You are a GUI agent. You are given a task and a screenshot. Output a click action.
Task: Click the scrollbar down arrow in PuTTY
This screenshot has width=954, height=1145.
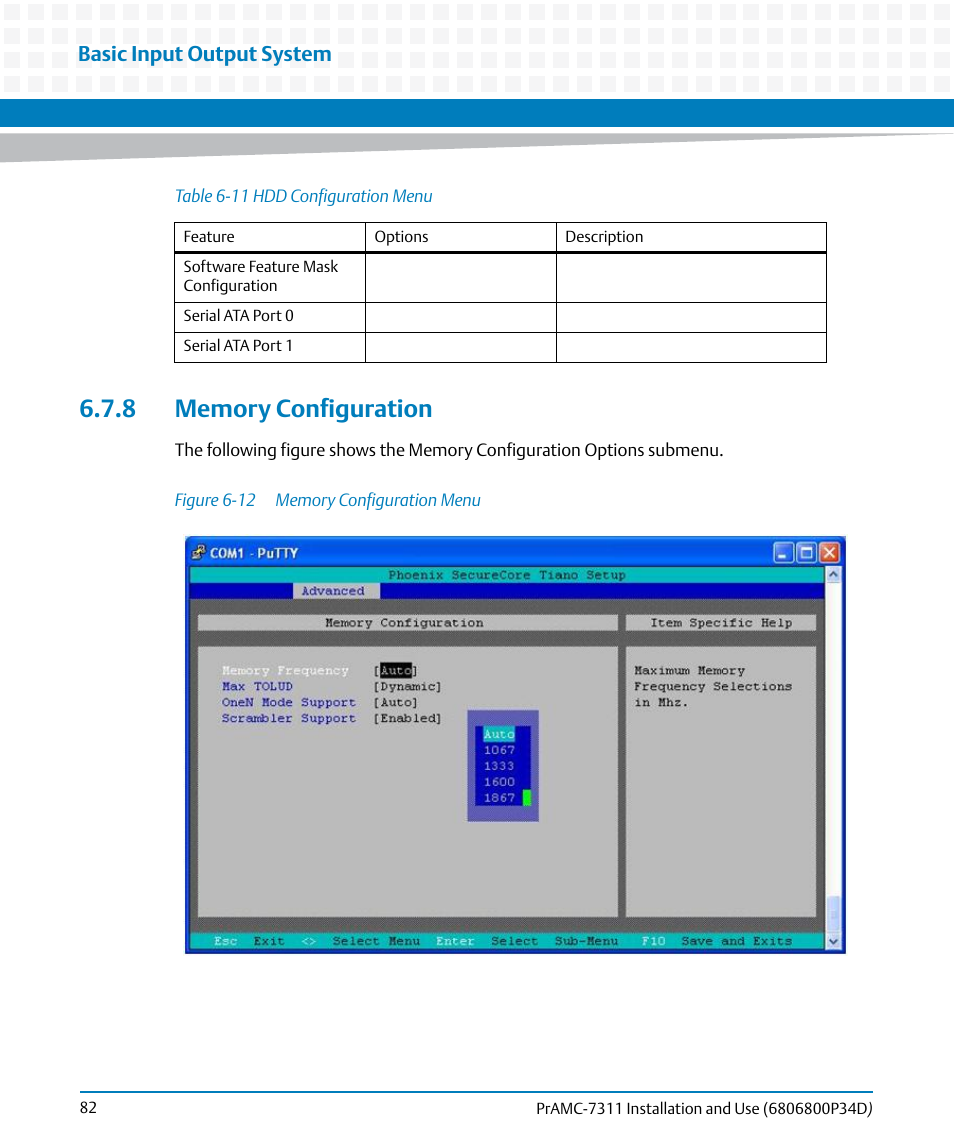(833, 942)
